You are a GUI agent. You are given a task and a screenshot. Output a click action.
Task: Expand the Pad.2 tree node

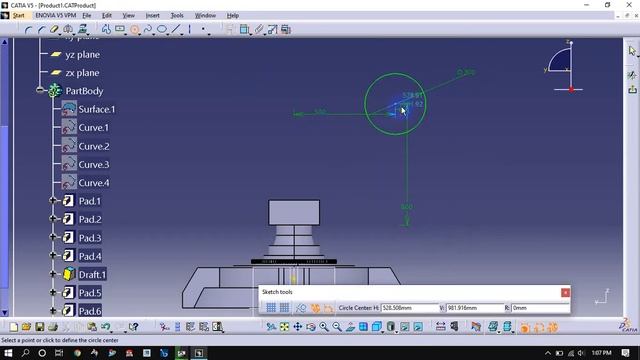(x=53, y=219)
